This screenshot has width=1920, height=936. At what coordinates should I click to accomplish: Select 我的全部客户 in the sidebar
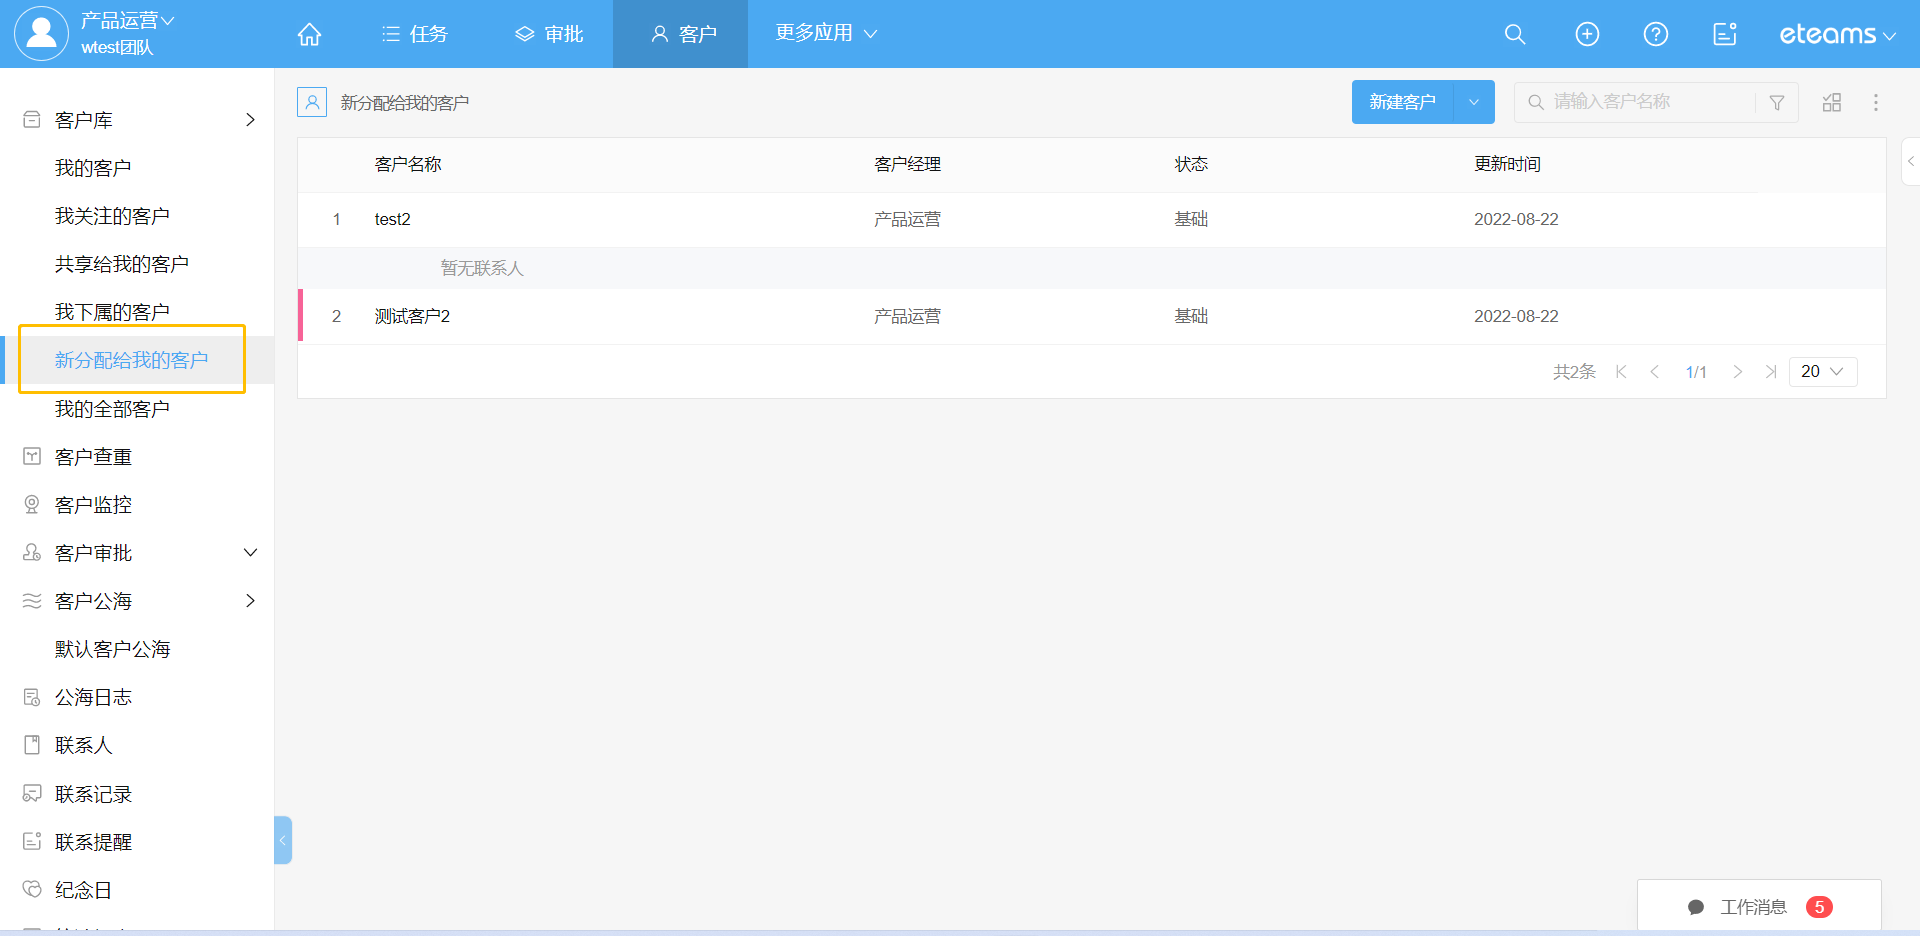(112, 409)
